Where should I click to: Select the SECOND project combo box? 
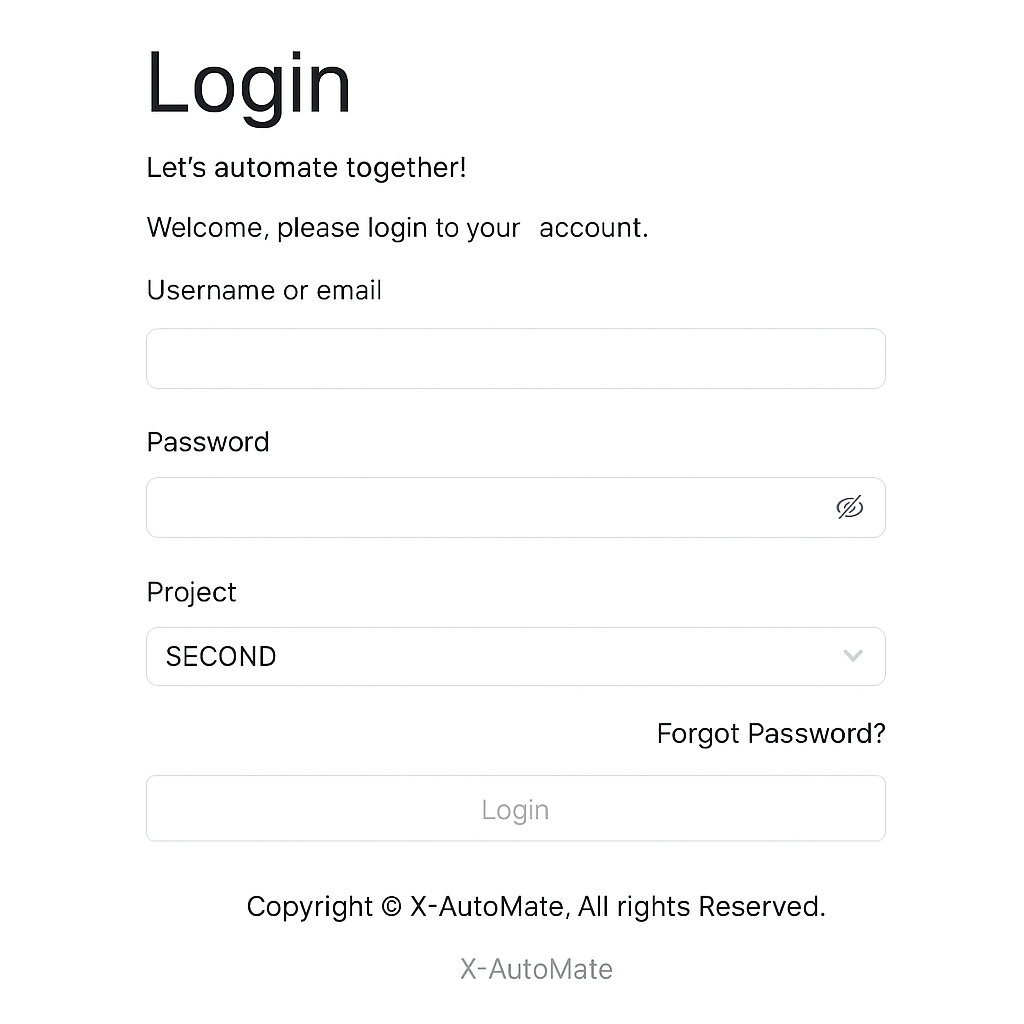point(515,656)
